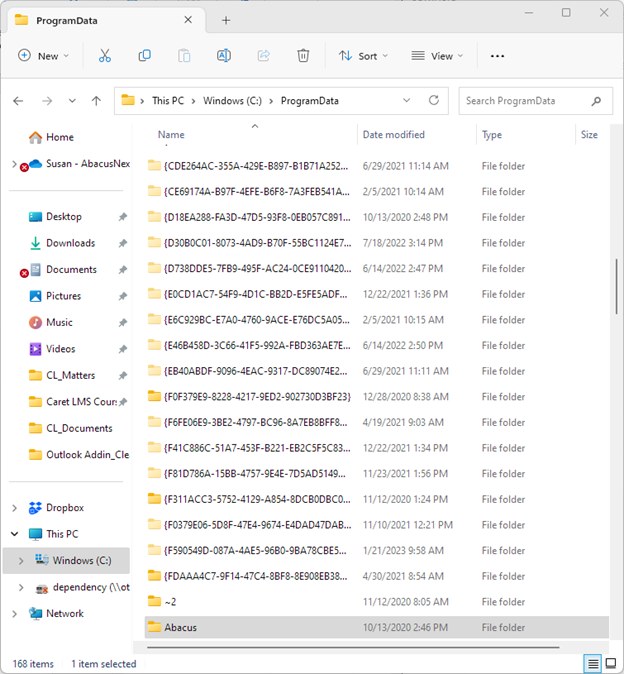Click Windows (C:) in address breadcrumb
This screenshot has height=674, width=624.
232,101
